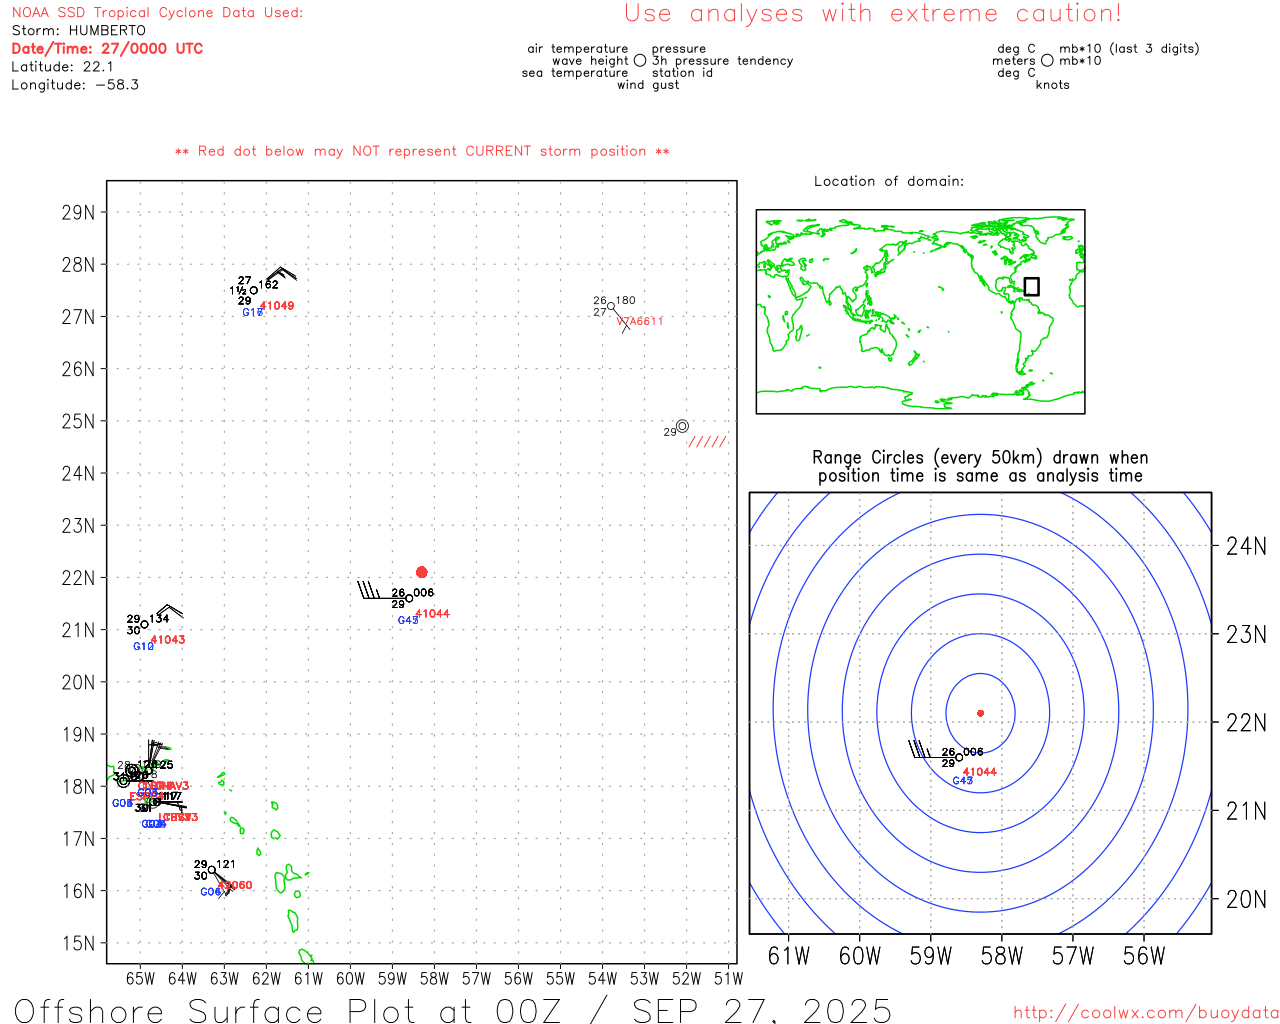Click the red center dot in range circles map
This screenshot has width=1280, height=1024.
click(x=980, y=713)
